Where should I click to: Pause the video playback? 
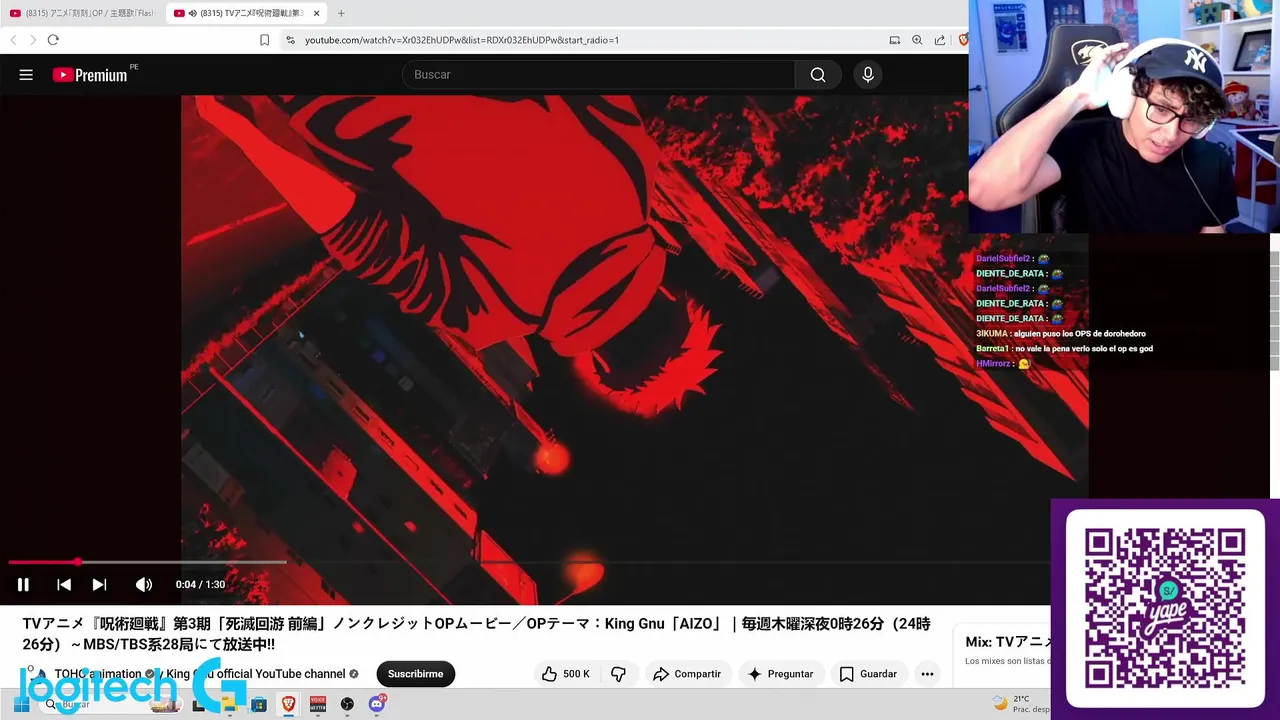coord(23,585)
